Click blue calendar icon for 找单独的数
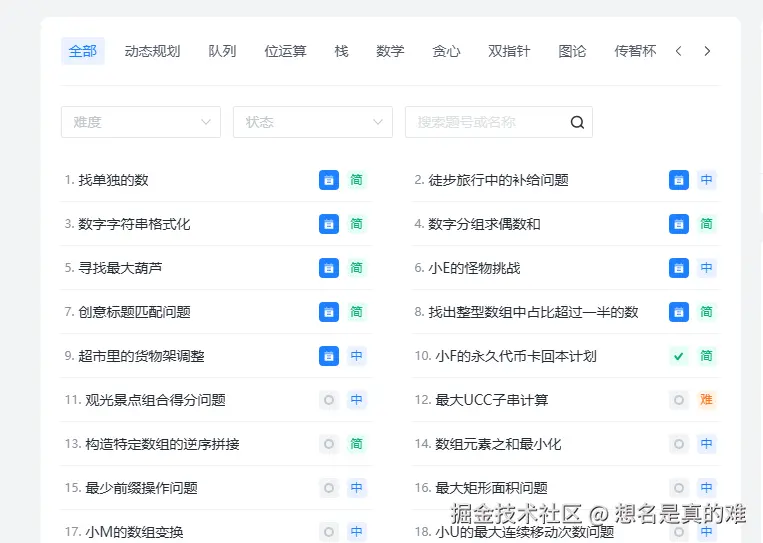The image size is (763, 543). (x=329, y=180)
